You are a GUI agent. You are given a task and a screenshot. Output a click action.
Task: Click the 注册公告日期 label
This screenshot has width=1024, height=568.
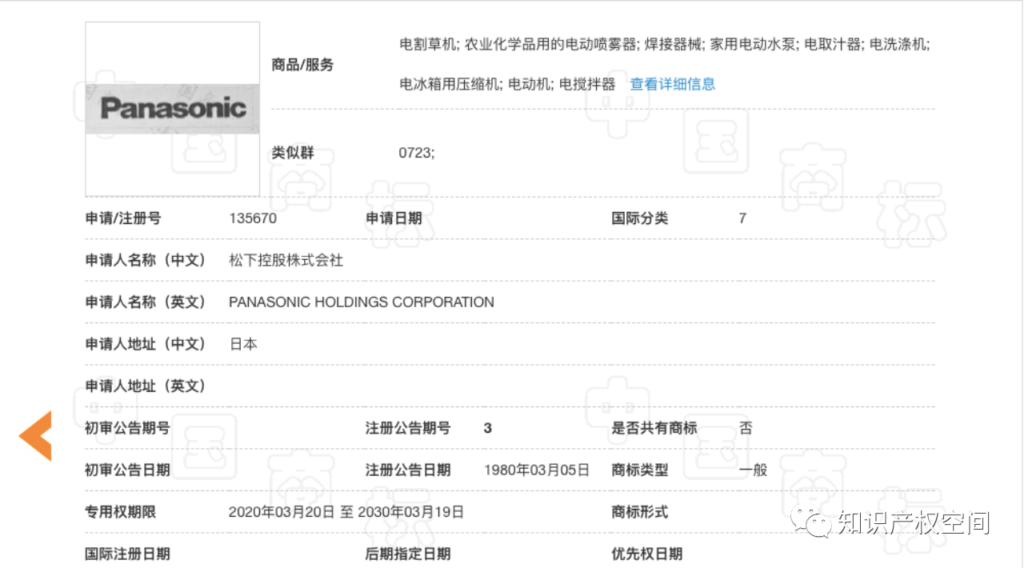pos(408,470)
